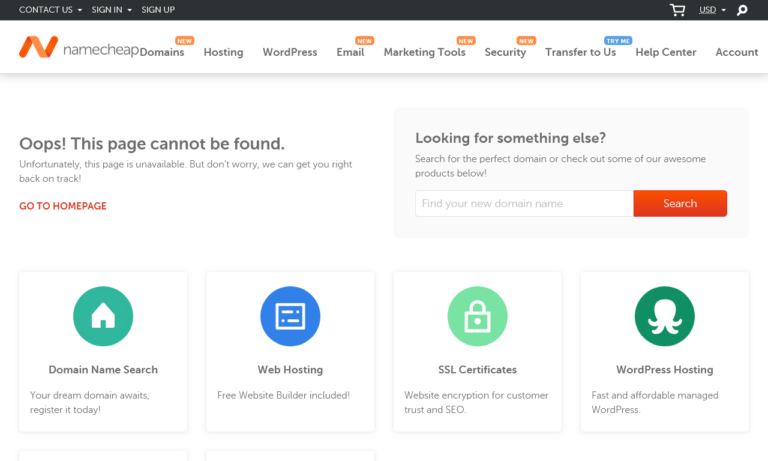768x461 pixels.
Task: Expand the Sign In dropdown
Action: 111,10
